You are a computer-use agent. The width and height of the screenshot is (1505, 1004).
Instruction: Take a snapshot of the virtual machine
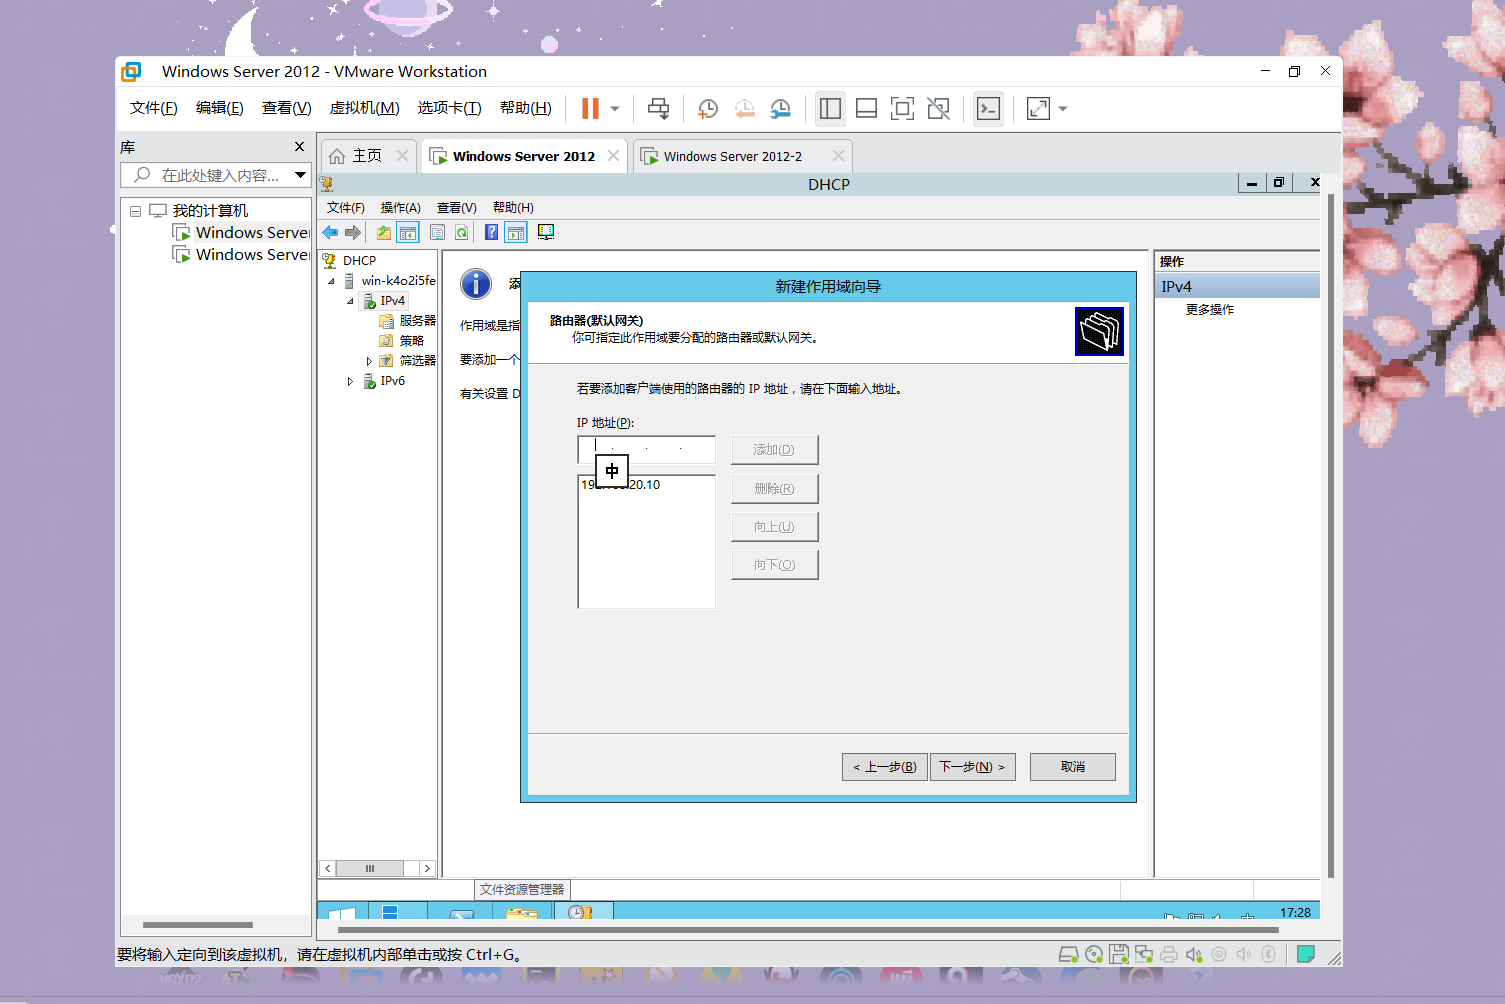(x=708, y=108)
